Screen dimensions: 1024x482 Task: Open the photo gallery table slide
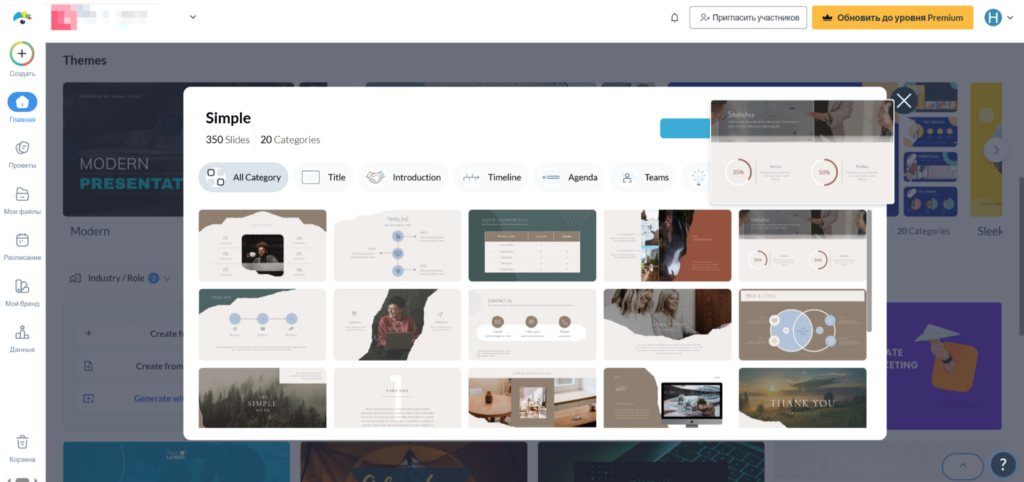tap(532, 398)
